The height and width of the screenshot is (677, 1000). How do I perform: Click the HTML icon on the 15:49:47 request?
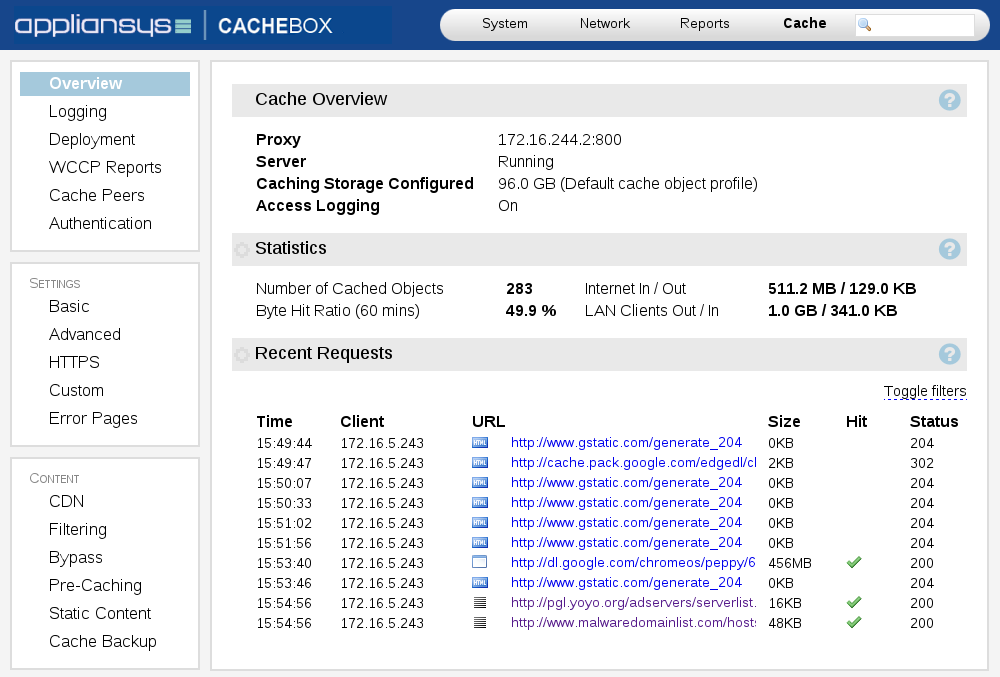coord(480,462)
